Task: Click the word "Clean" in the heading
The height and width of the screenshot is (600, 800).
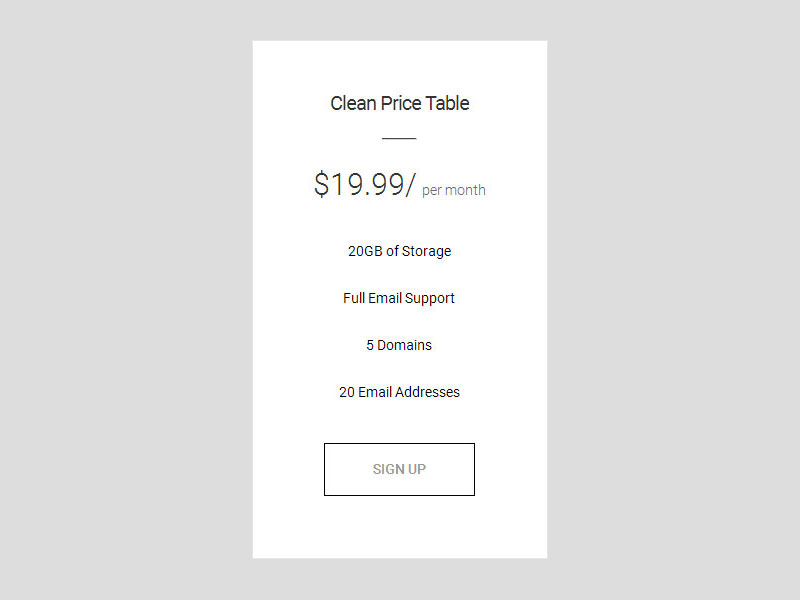Action: [352, 103]
